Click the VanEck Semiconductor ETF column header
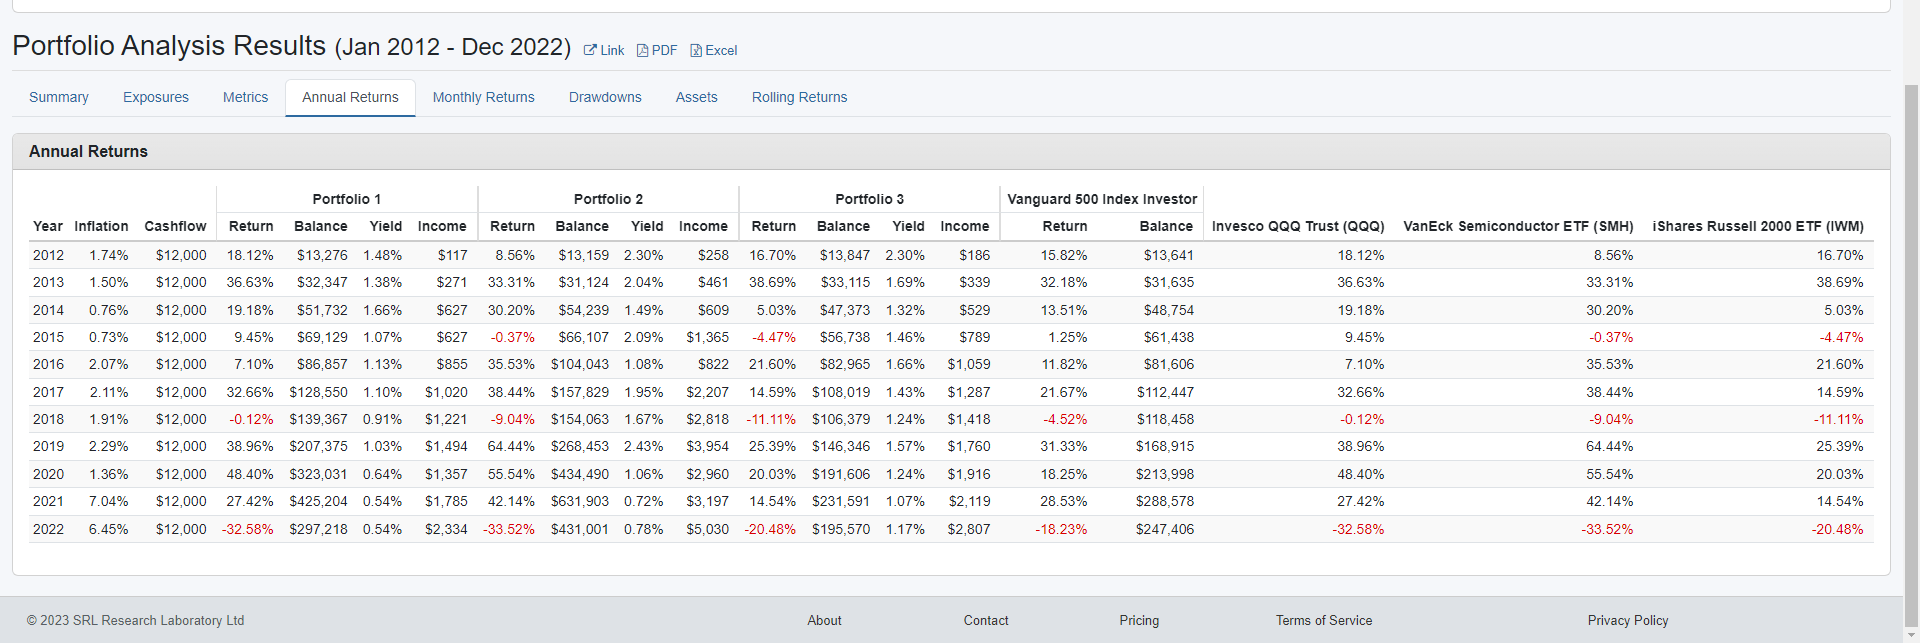Viewport: 1920px width, 643px height. coord(1517,226)
